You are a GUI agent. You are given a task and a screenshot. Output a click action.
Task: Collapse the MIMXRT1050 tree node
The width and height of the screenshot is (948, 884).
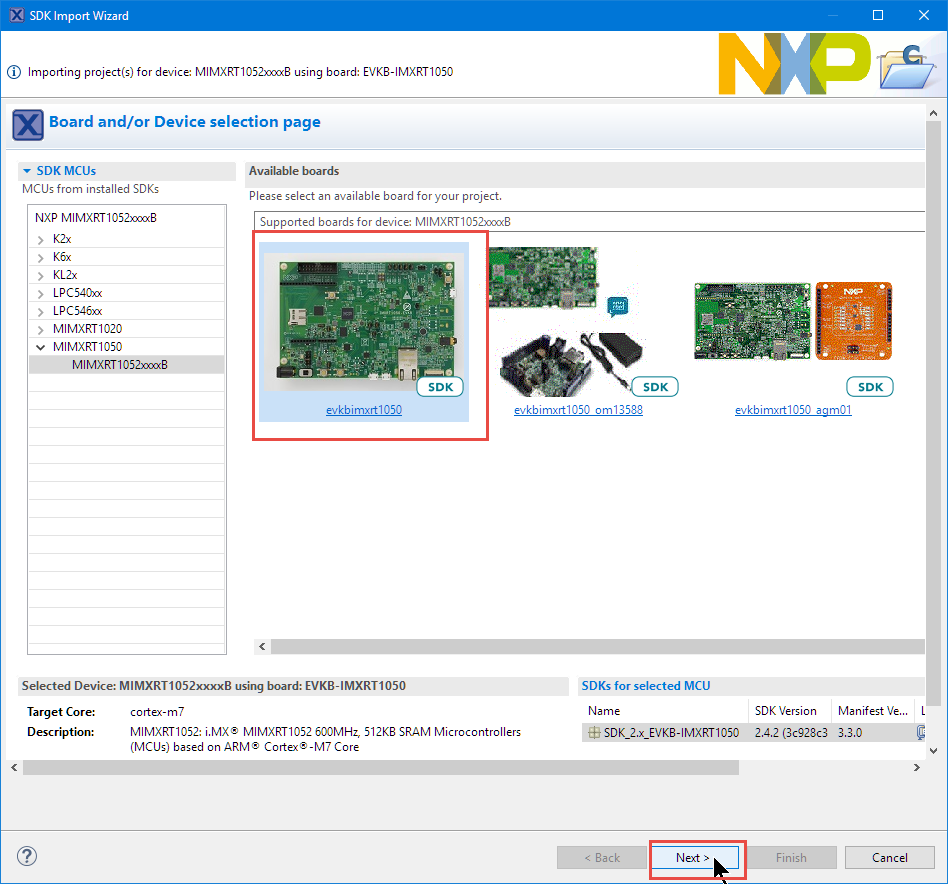coord(41,347)
